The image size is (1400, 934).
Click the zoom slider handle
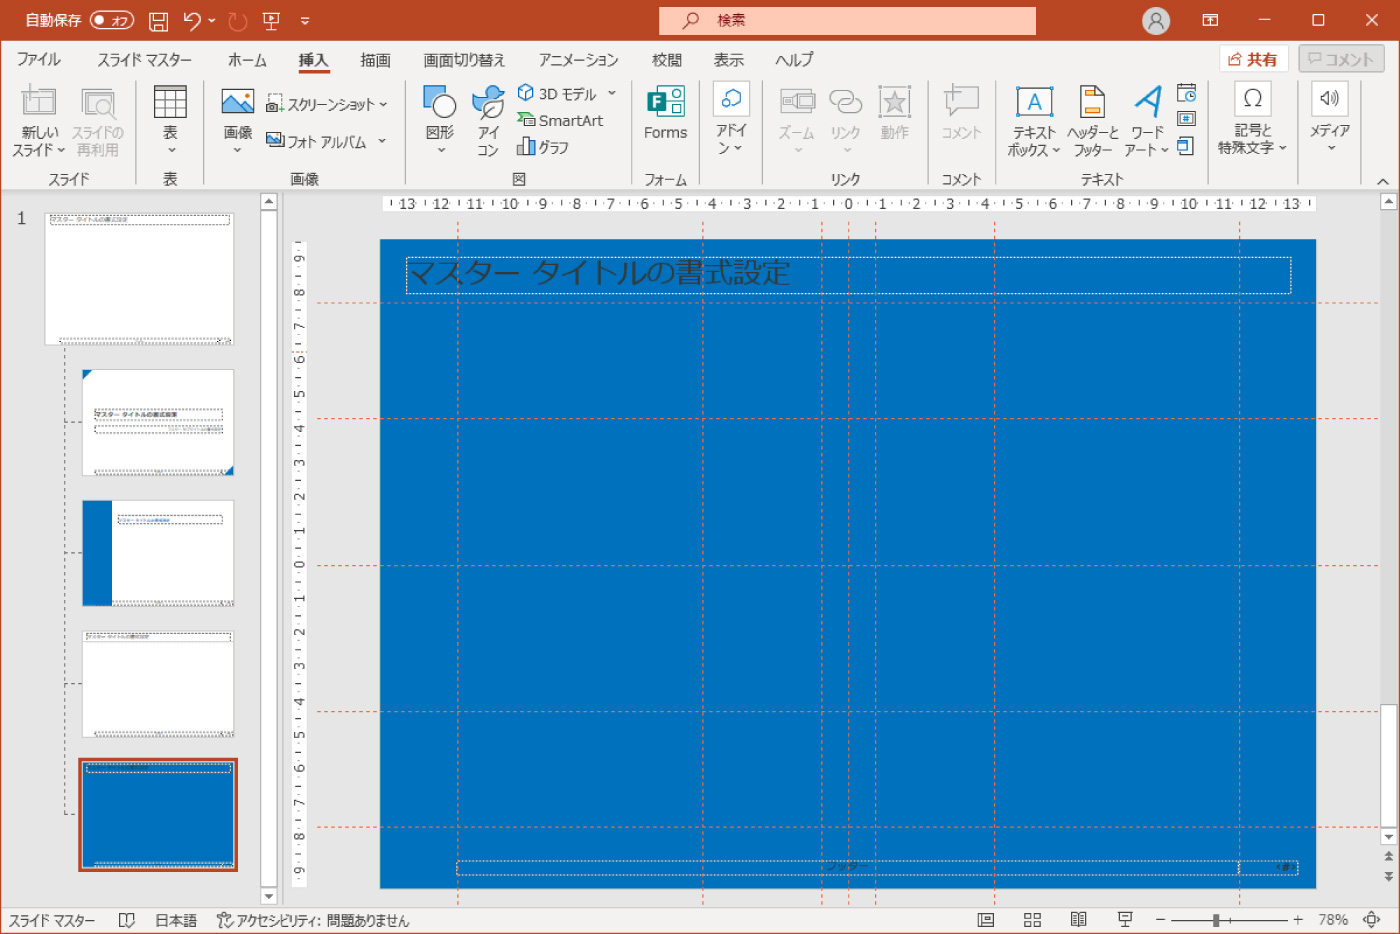(1216, 920)
